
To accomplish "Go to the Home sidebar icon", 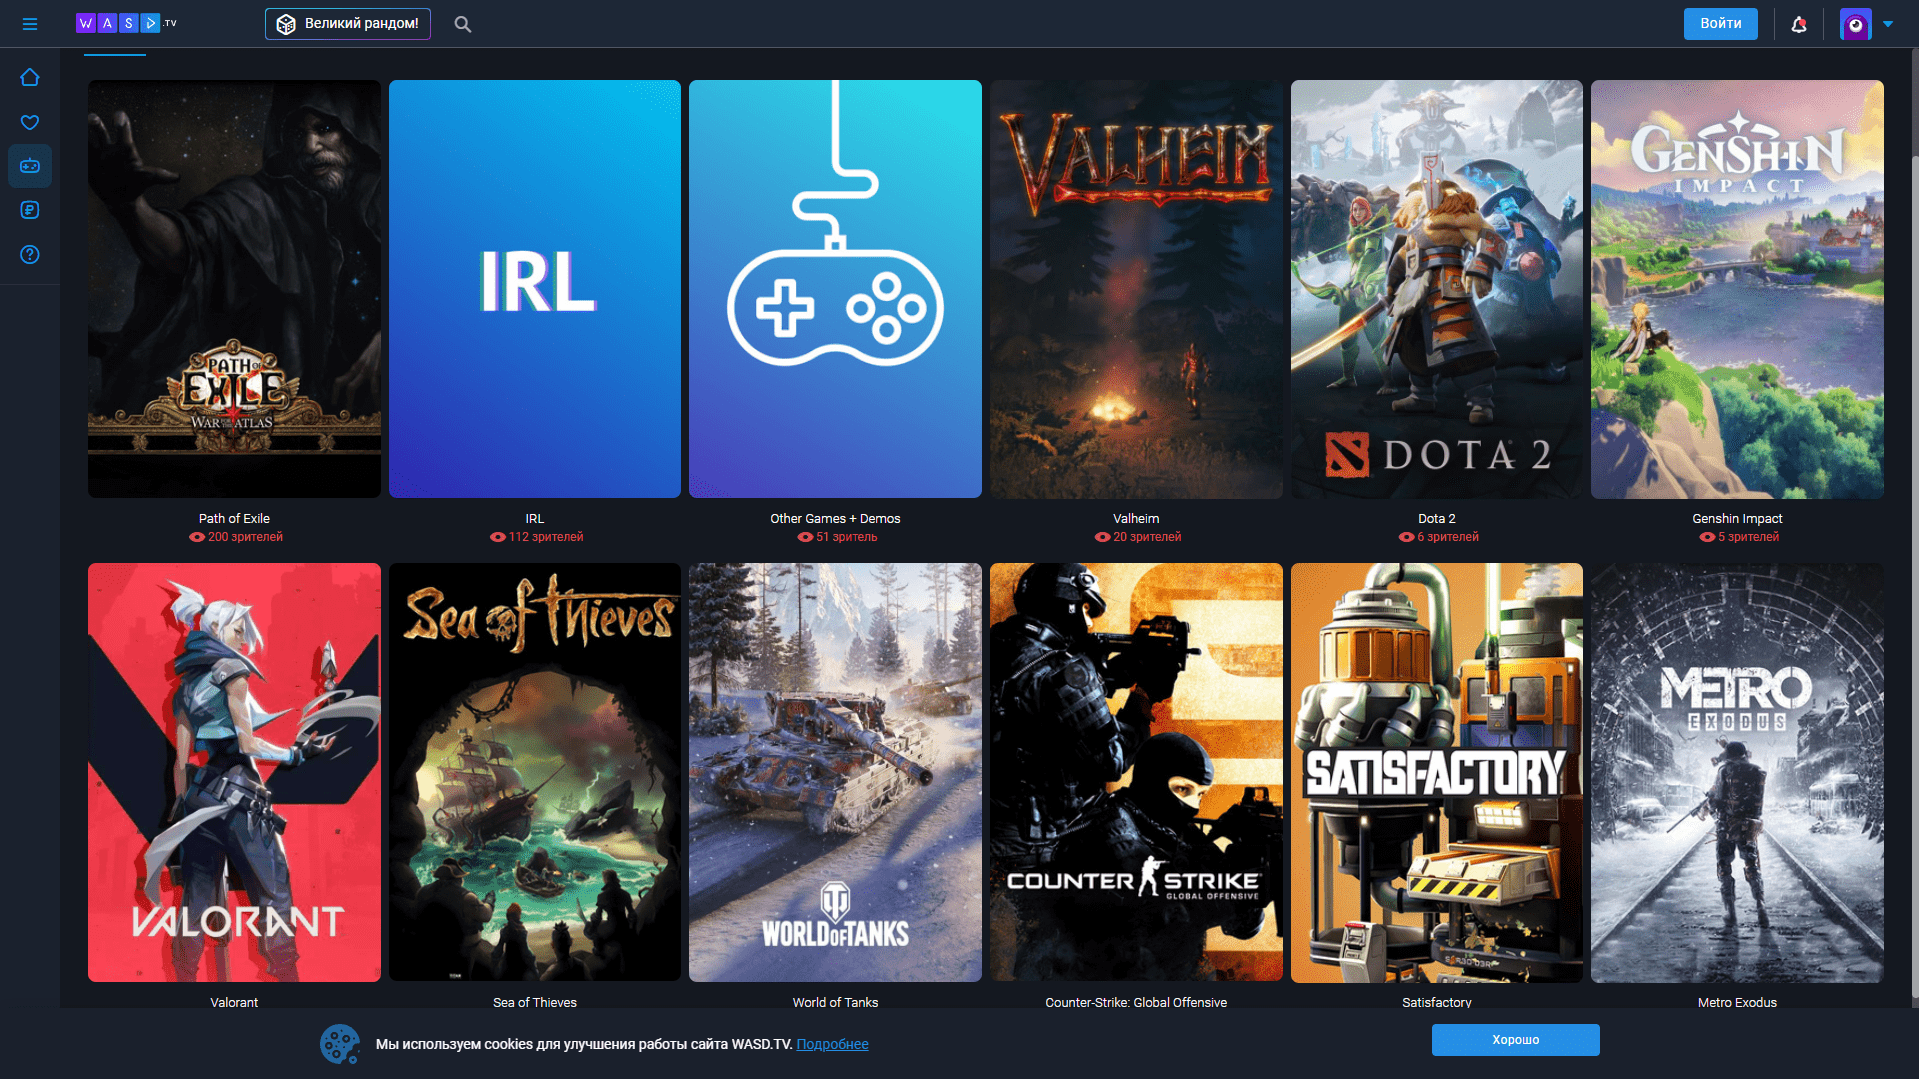I will [30, 77].
